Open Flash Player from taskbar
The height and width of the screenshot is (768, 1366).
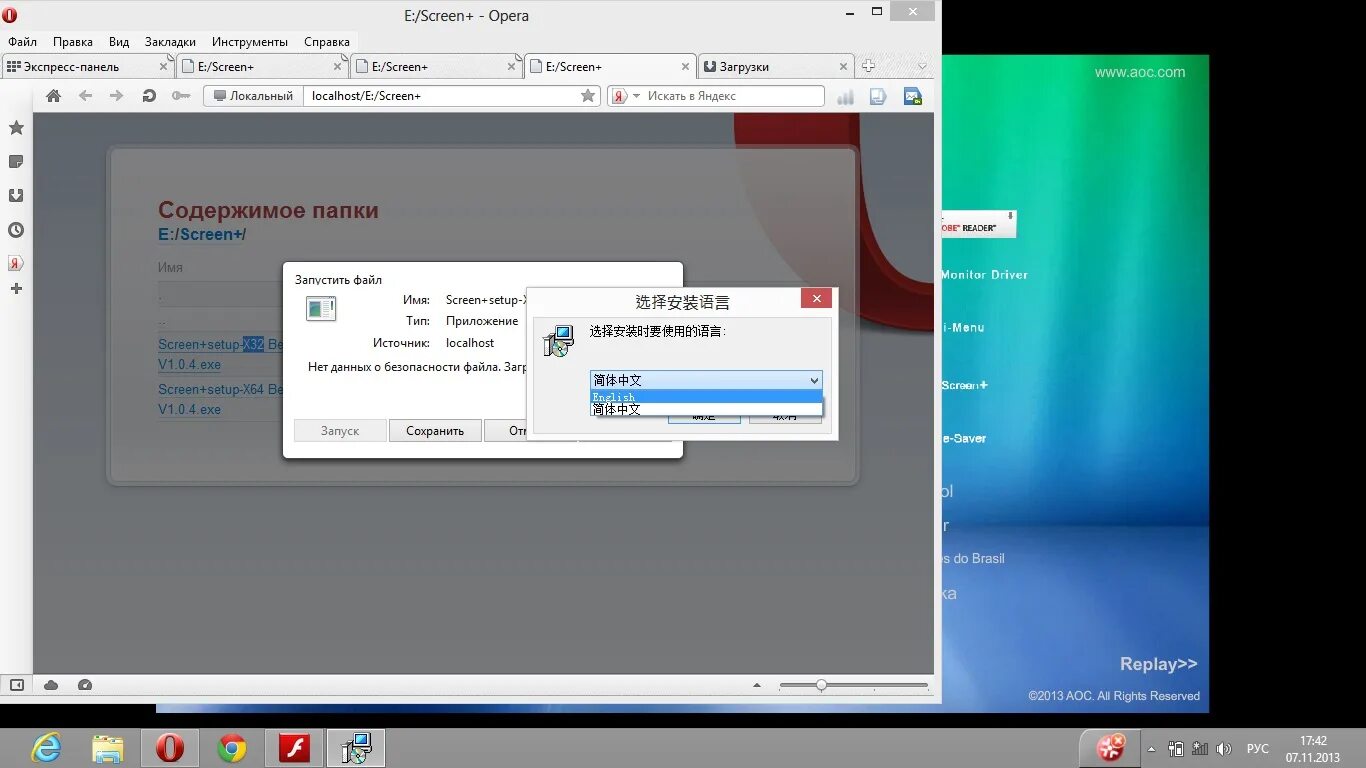pyautogui.click(x=294, y=748)
